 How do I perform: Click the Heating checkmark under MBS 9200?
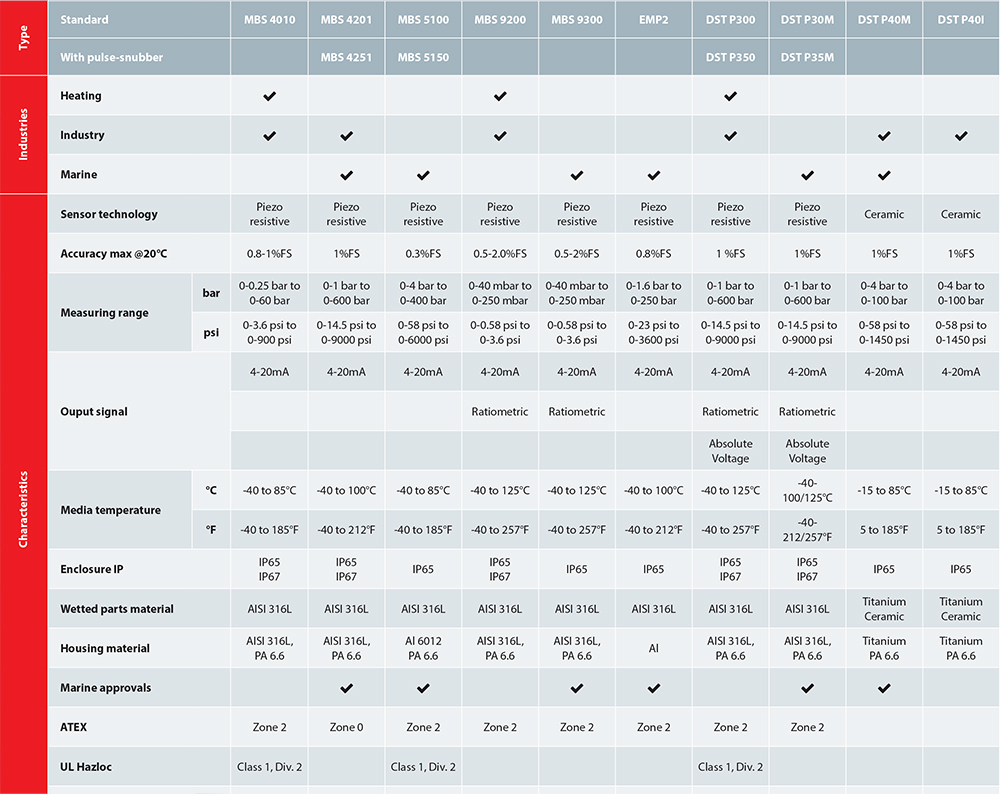point(500,96)
